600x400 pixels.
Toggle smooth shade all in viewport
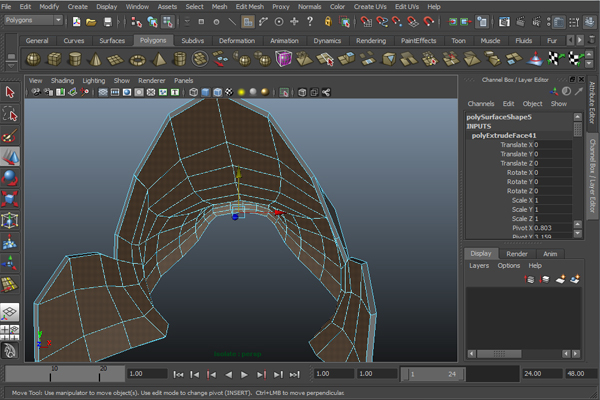coord(205,92)
